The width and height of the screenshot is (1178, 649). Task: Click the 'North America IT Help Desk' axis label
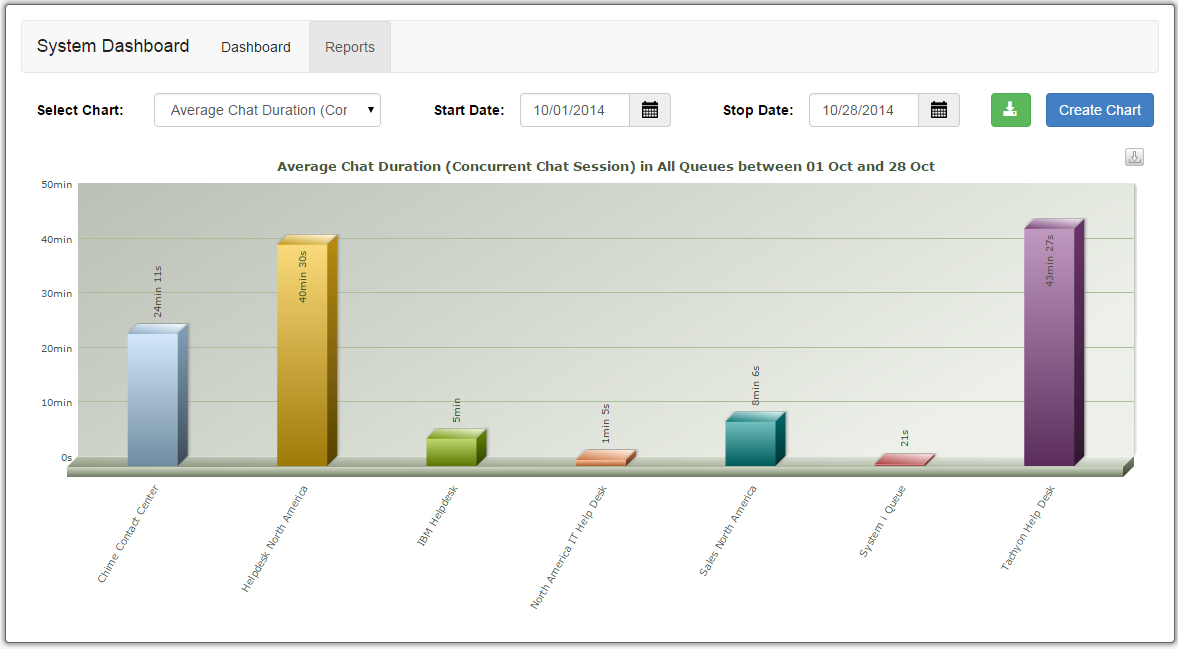pyautogui.click(x=569, y=548)
